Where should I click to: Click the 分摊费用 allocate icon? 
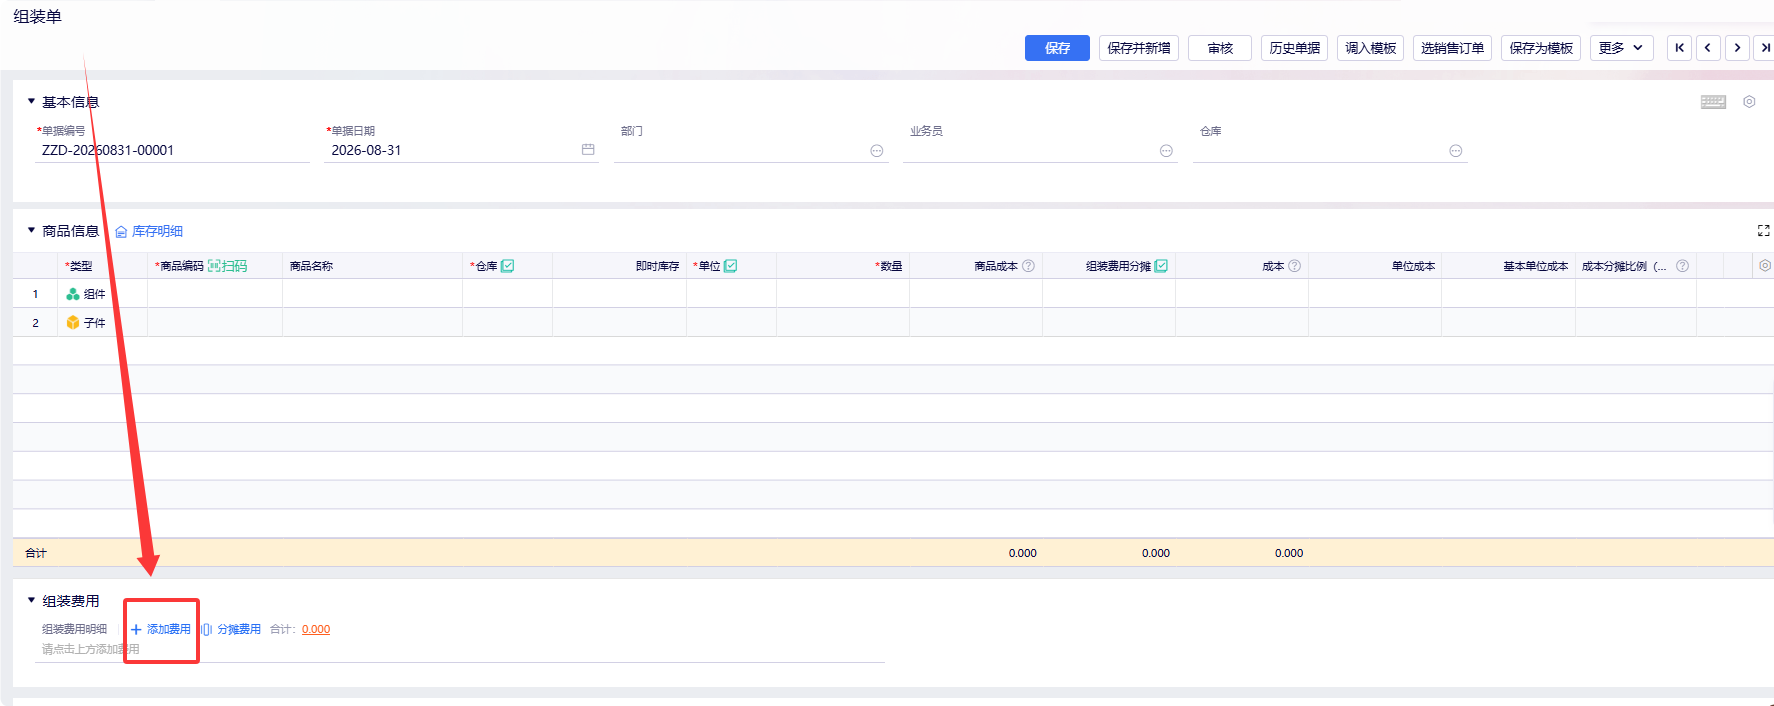207,629
